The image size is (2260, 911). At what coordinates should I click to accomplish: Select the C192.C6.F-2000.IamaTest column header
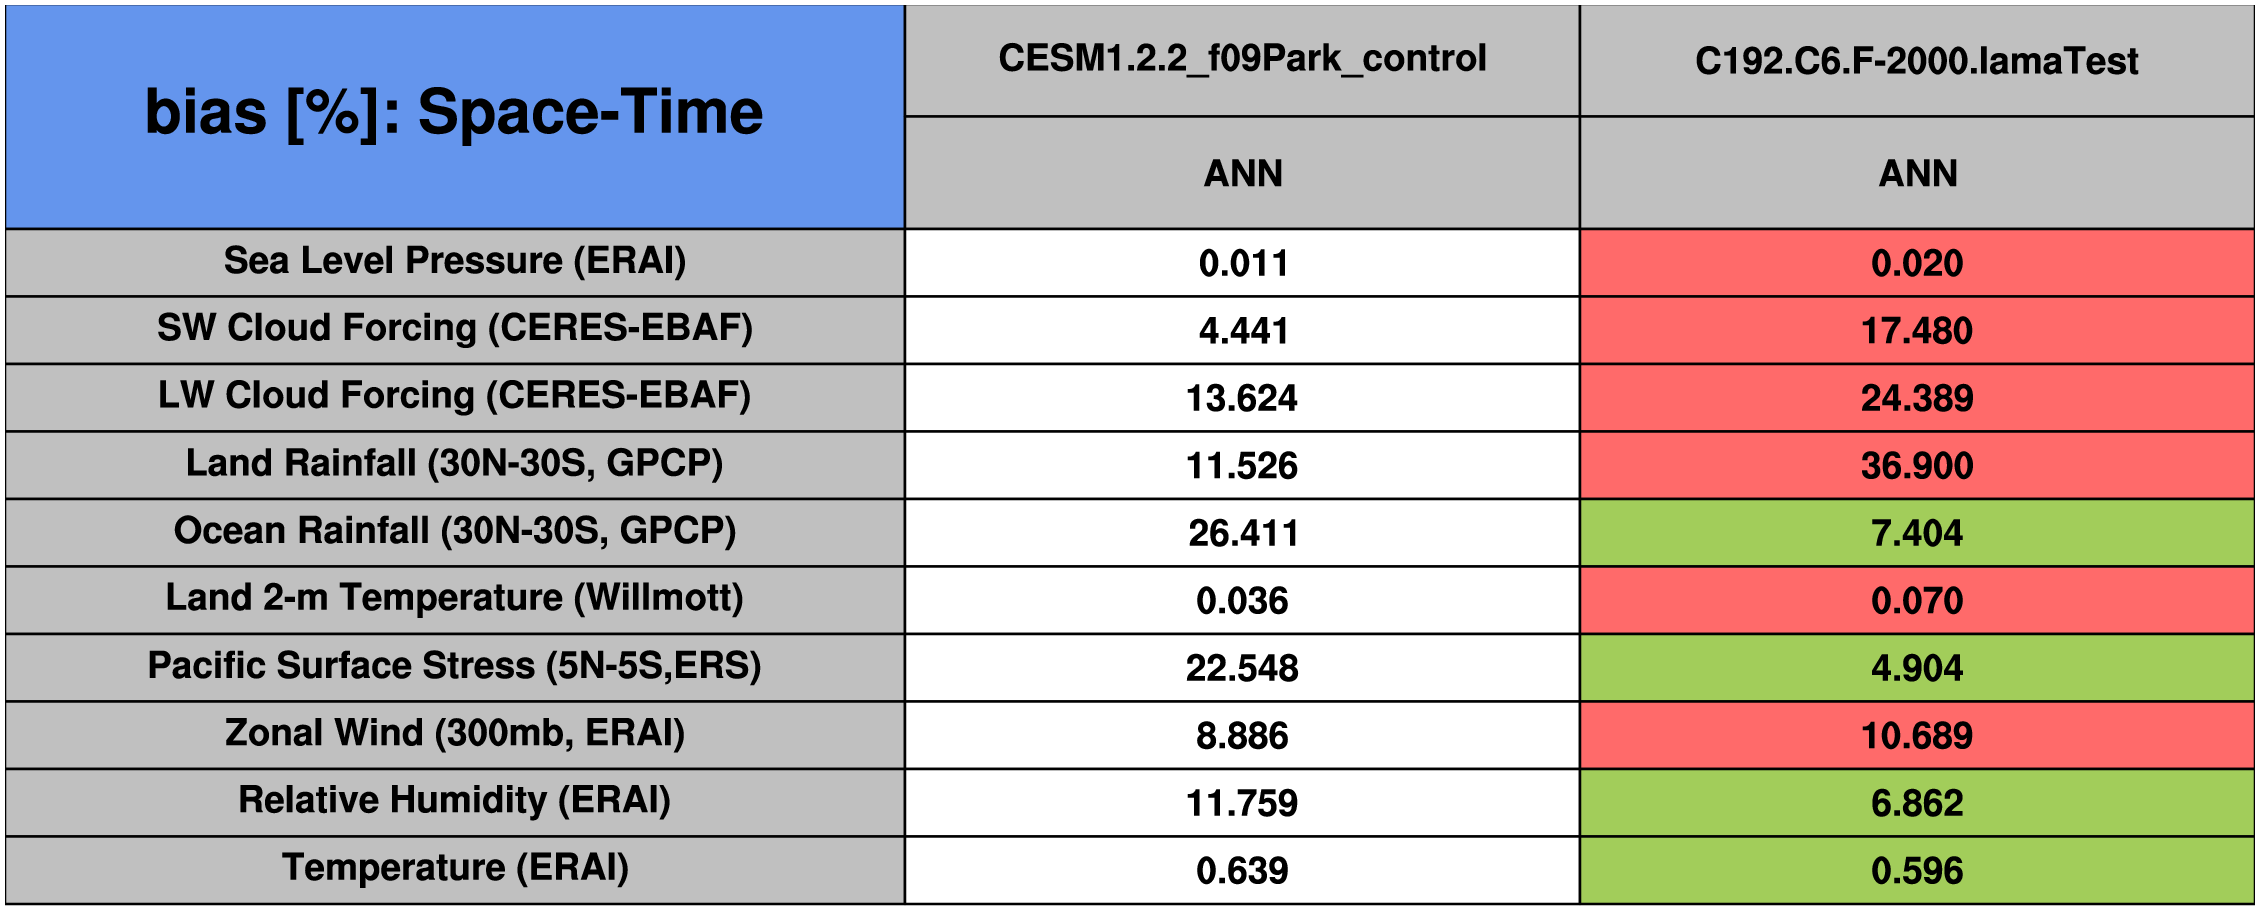(x=1916, y=61)
